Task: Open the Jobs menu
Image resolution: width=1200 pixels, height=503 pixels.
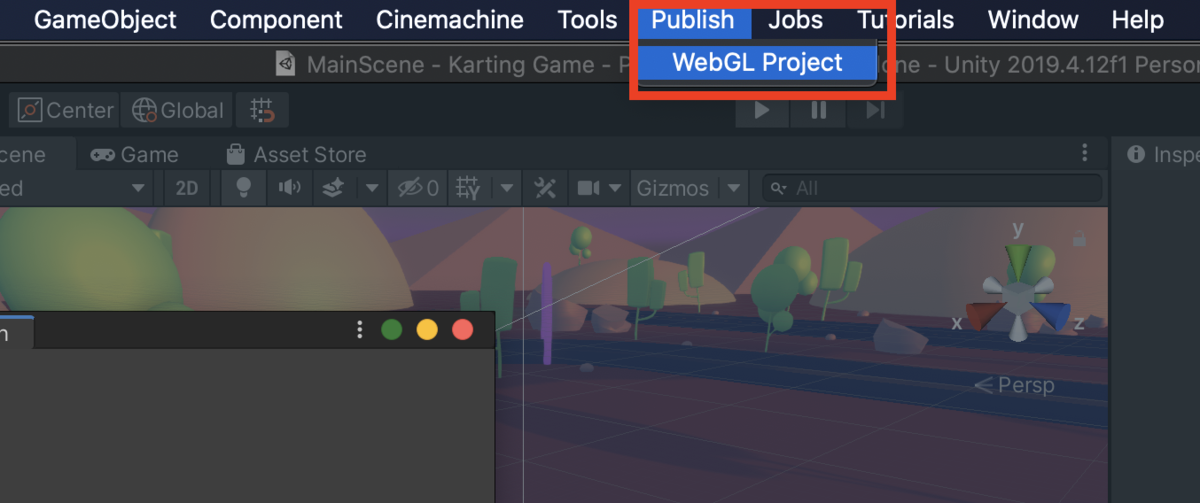Action: pos(795,20)
